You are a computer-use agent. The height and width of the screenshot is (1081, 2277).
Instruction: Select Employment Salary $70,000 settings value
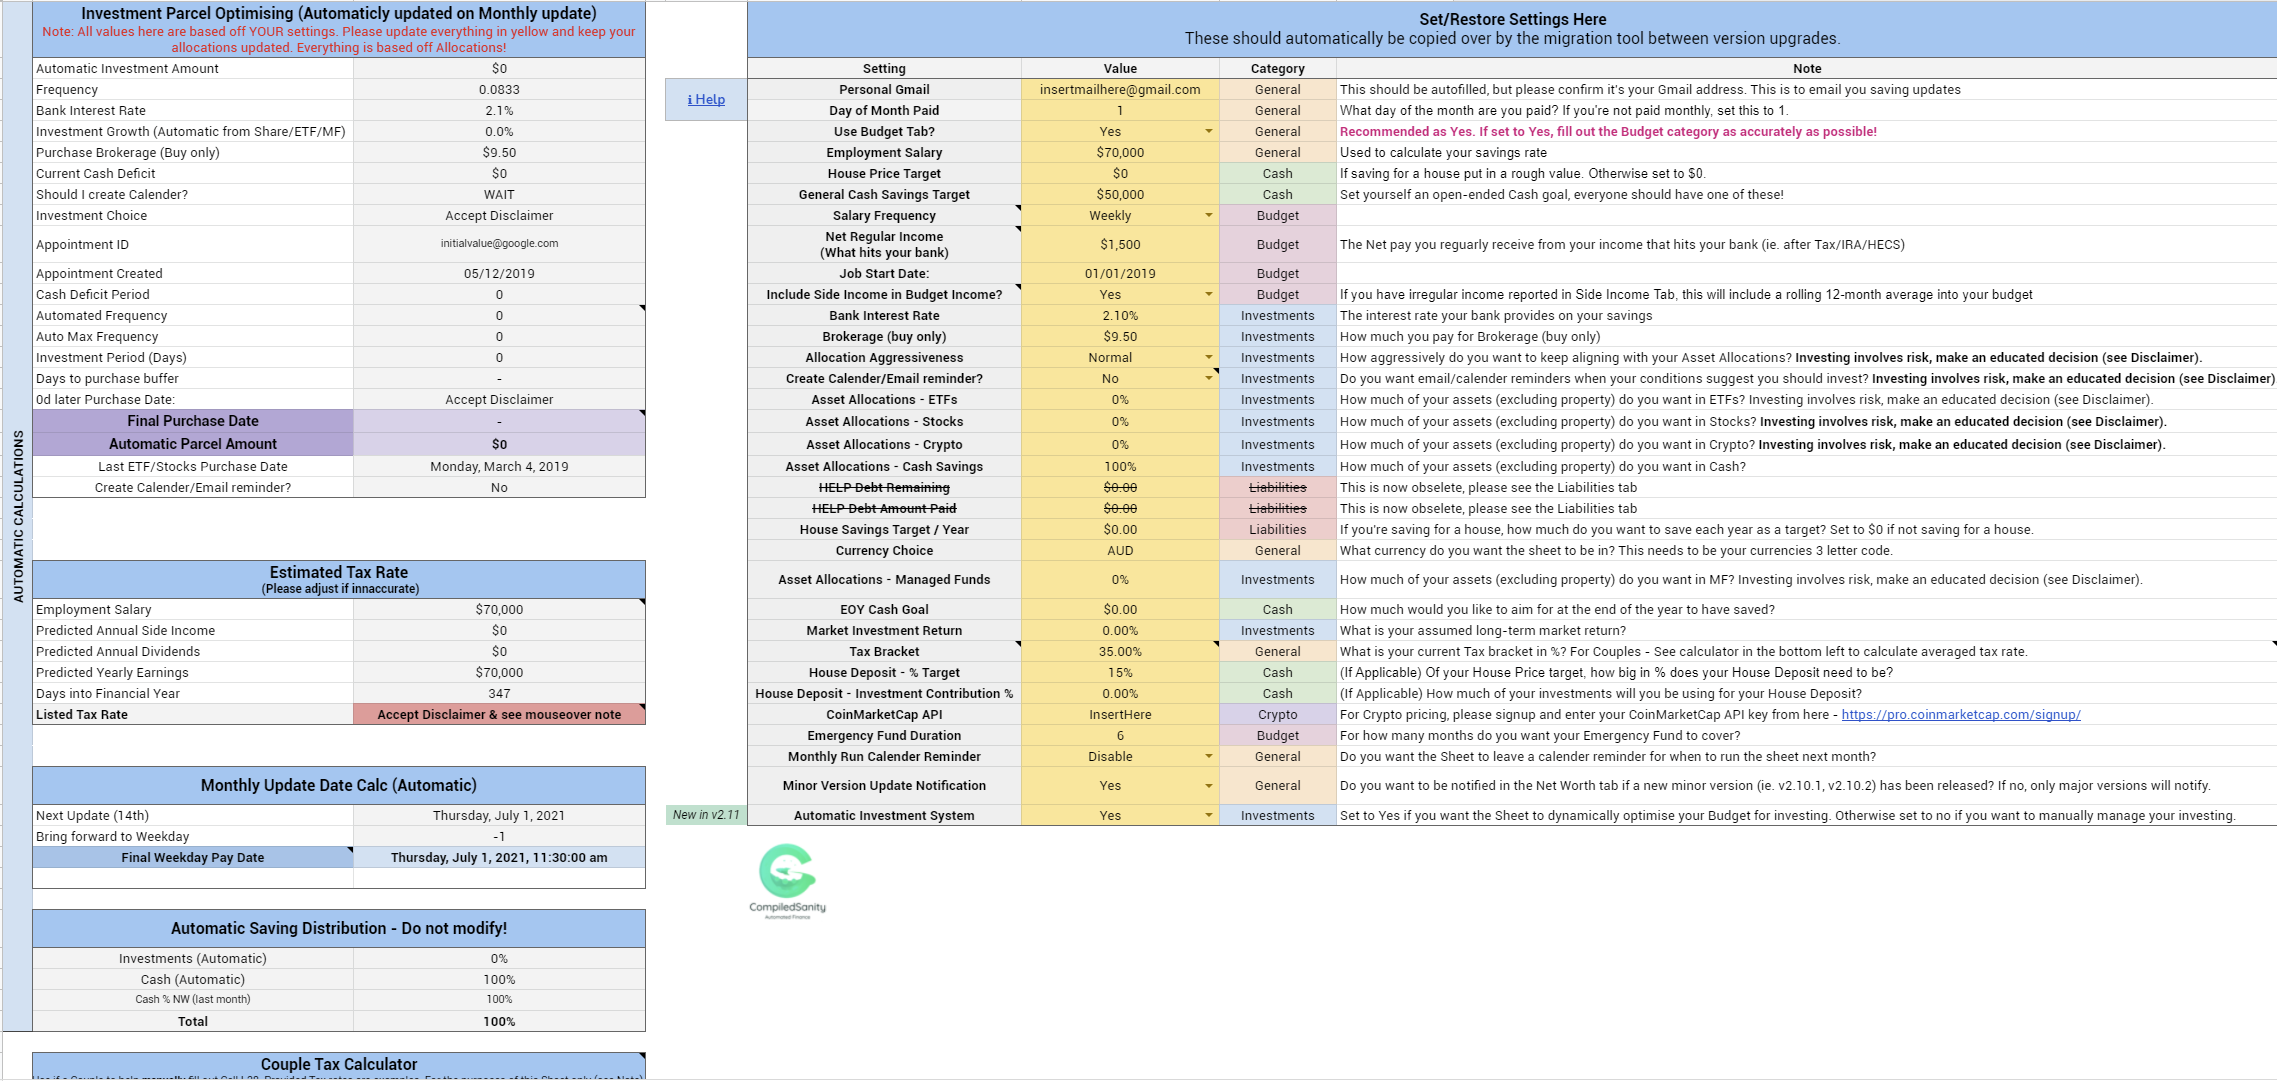pyautogui.click(x=1120, y=152)
